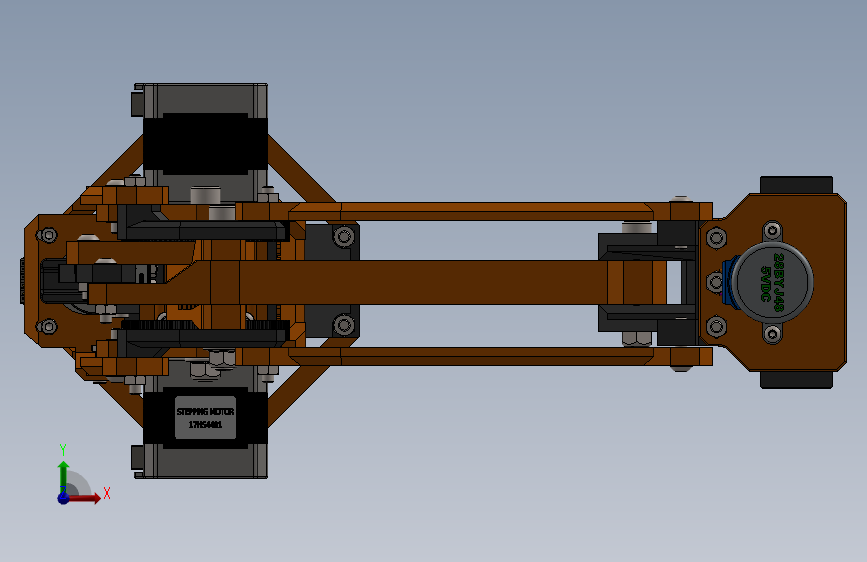Select the "STEPPING MOTOR 17HS4401" label plate
The width and height of the screenshot is (867, 562).
206,418
